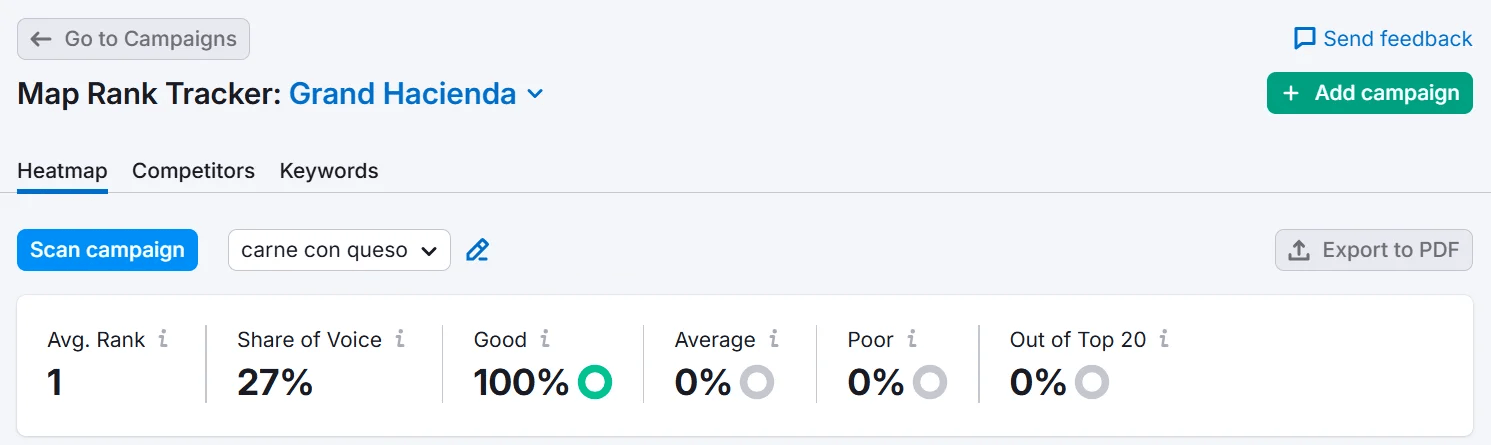Screen dimensions: 1491x445
Task: Click the pencil edit keyword icon
Action: point(478,250)
